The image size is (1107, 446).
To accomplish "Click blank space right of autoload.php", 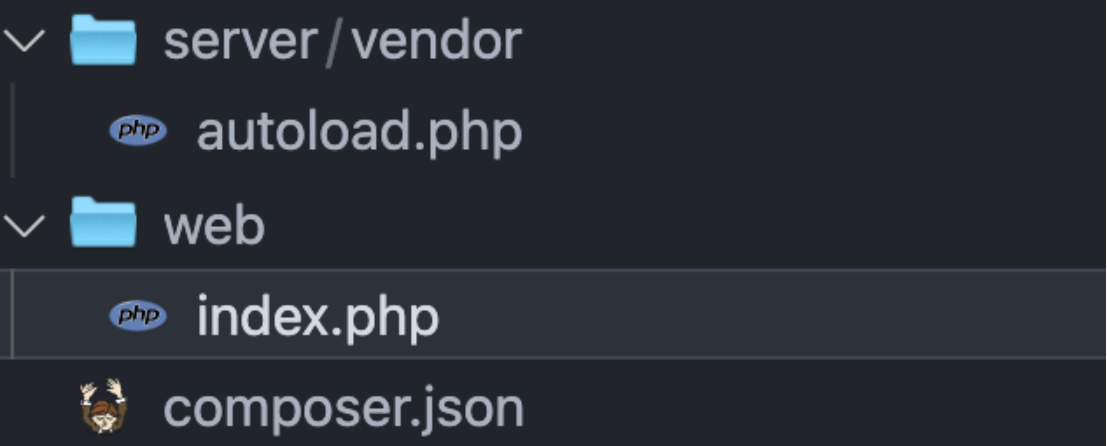I will point(800,131).
